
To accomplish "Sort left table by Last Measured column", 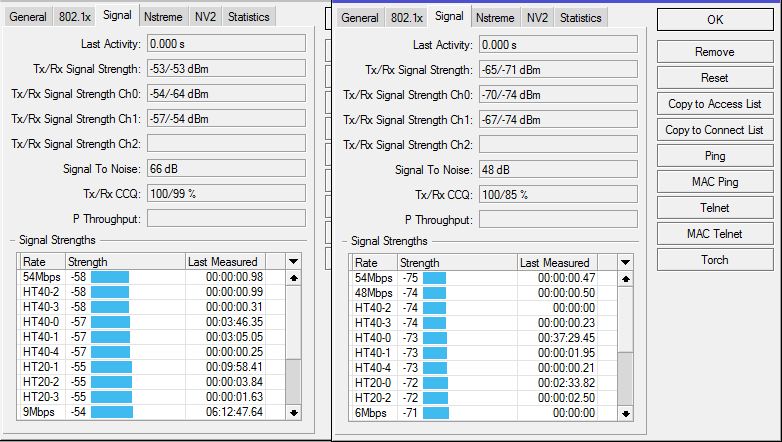I will (x=225, y=261).
